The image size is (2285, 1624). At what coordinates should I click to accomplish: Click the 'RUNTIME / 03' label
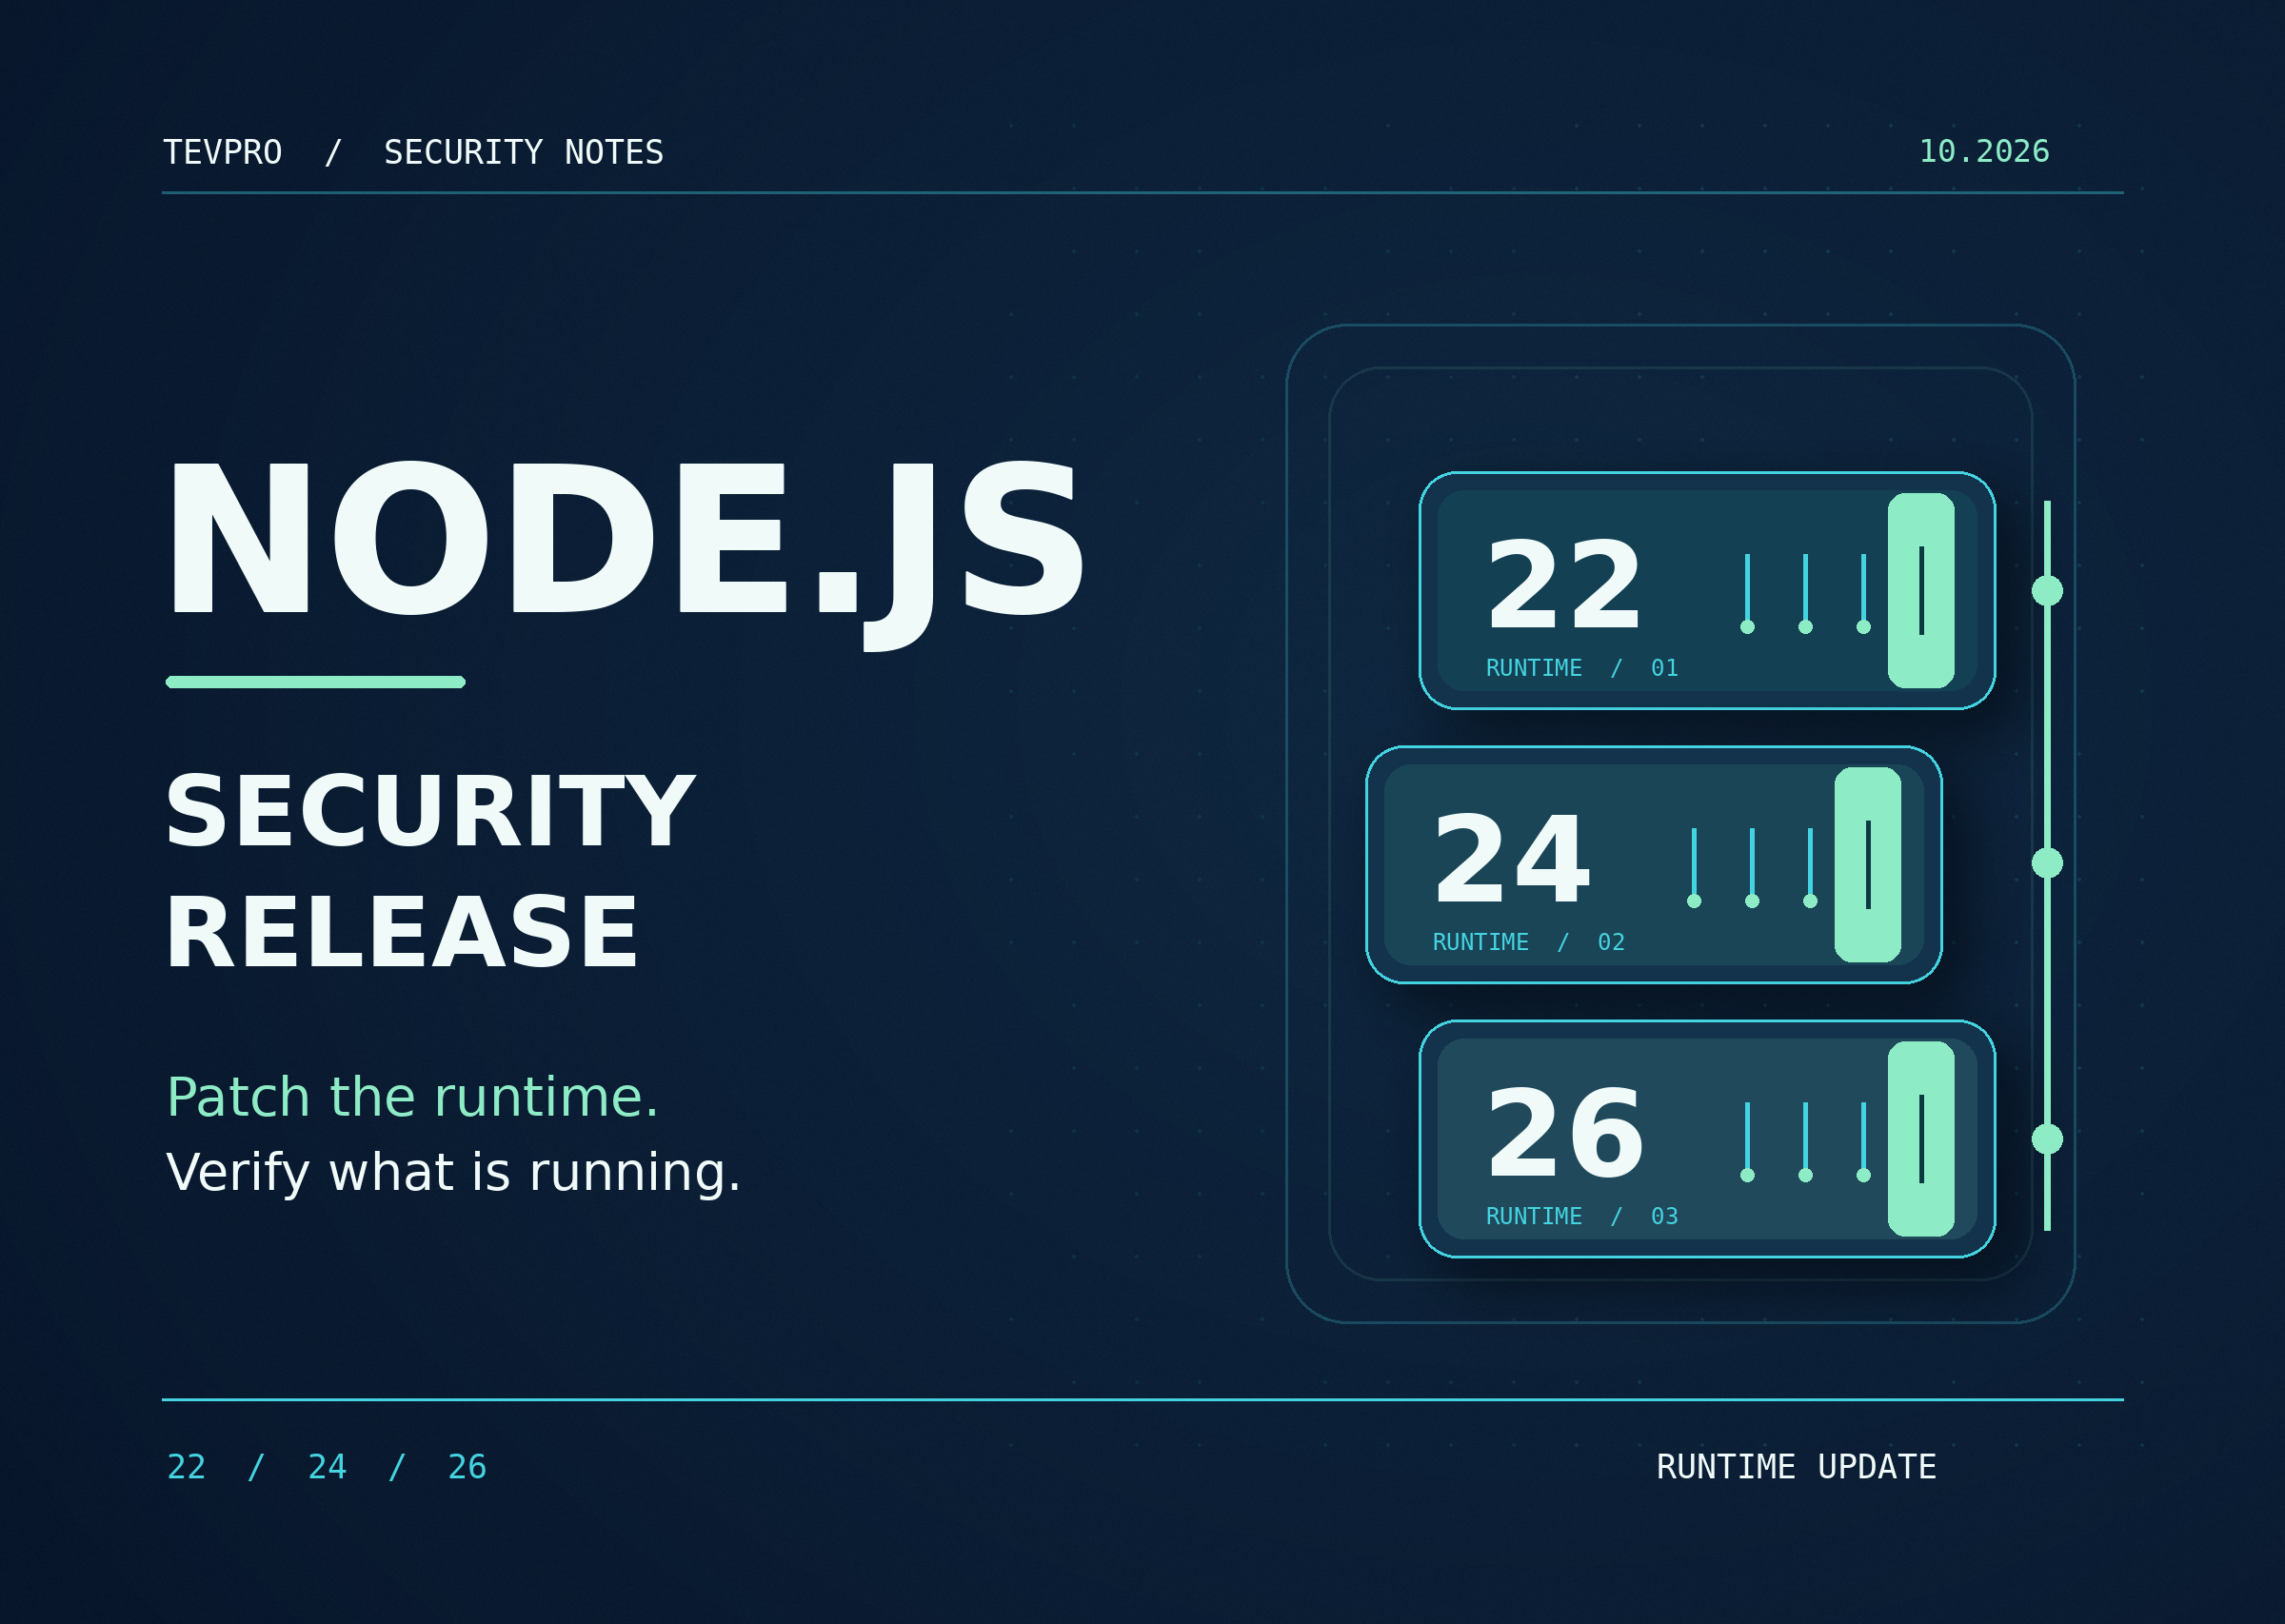click(x=1582, y=1216)
